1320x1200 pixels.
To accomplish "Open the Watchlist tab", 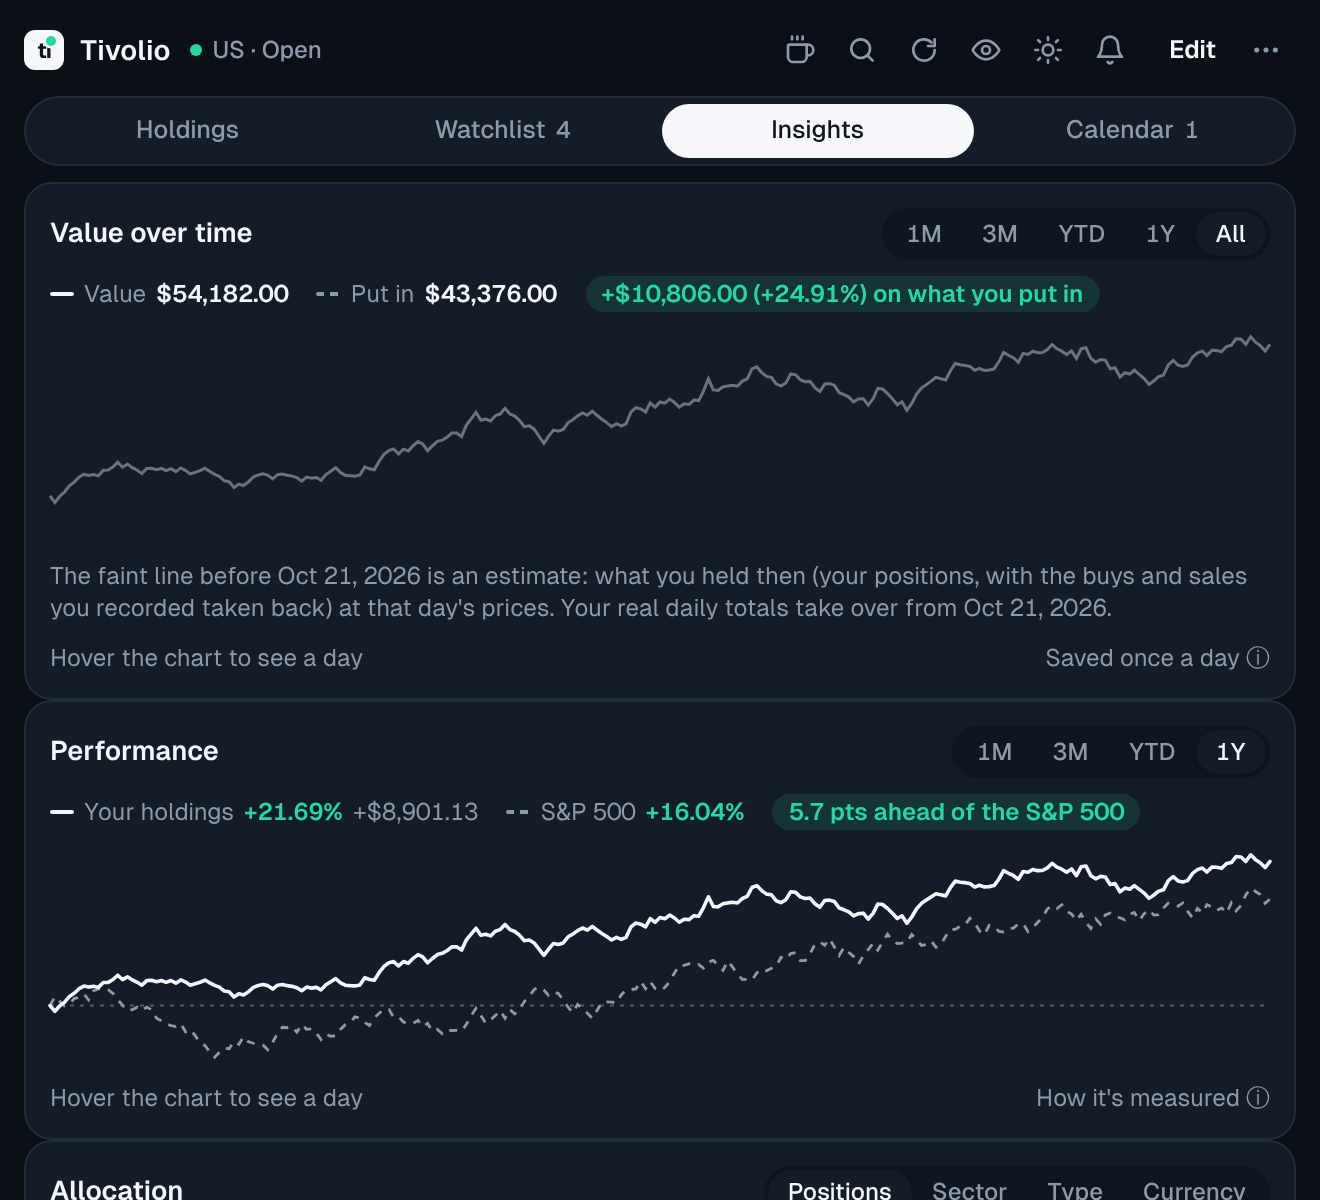I will [x=502, y=130].
